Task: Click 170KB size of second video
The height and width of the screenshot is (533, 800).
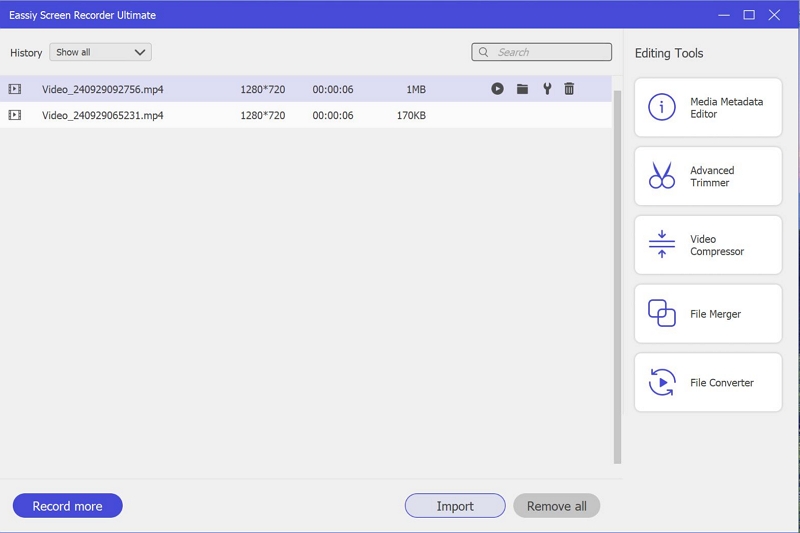Action: click(x=411, y=115)
